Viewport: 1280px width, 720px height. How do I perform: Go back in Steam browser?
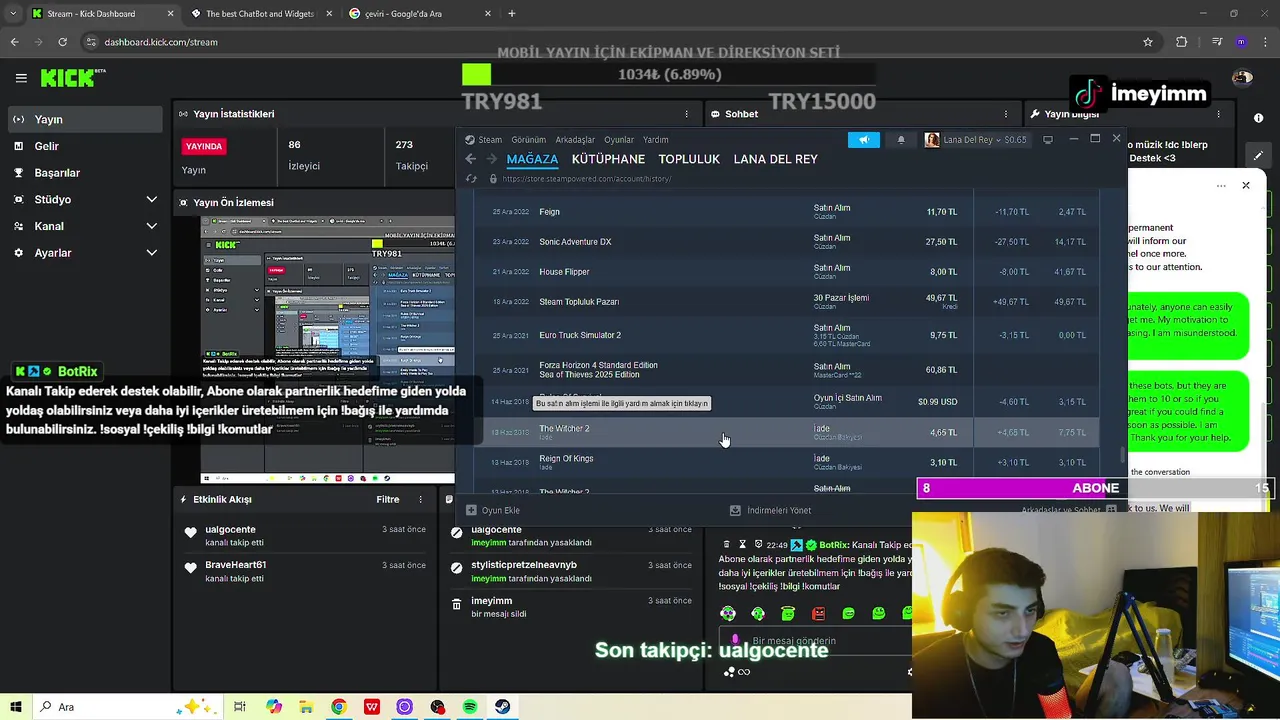click(471, 159)
